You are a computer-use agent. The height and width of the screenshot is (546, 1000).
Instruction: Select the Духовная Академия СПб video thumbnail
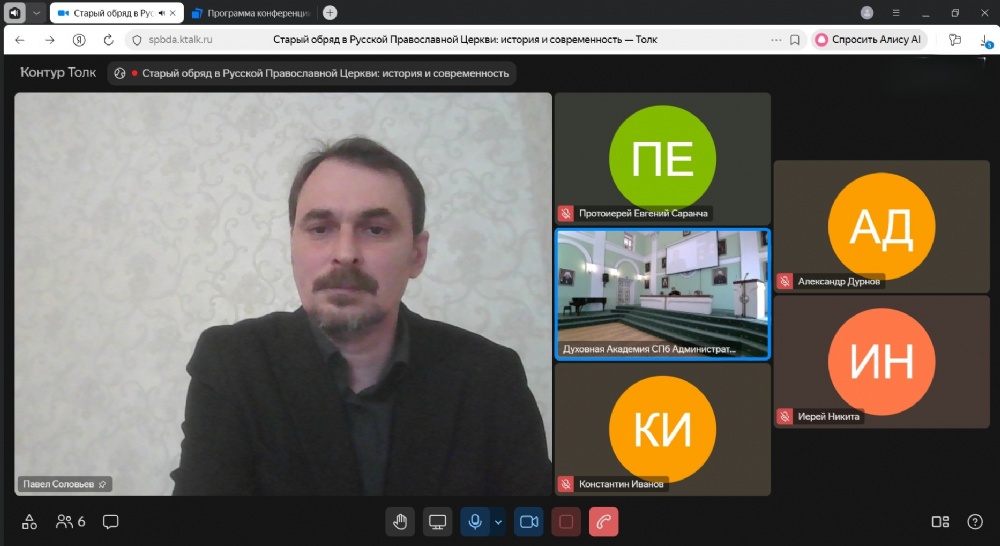(x=663, y=294)
